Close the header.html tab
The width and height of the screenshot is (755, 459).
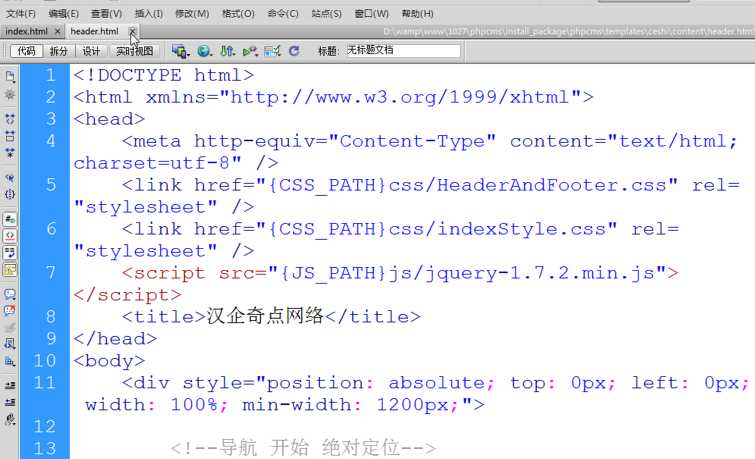pos(132,31)
